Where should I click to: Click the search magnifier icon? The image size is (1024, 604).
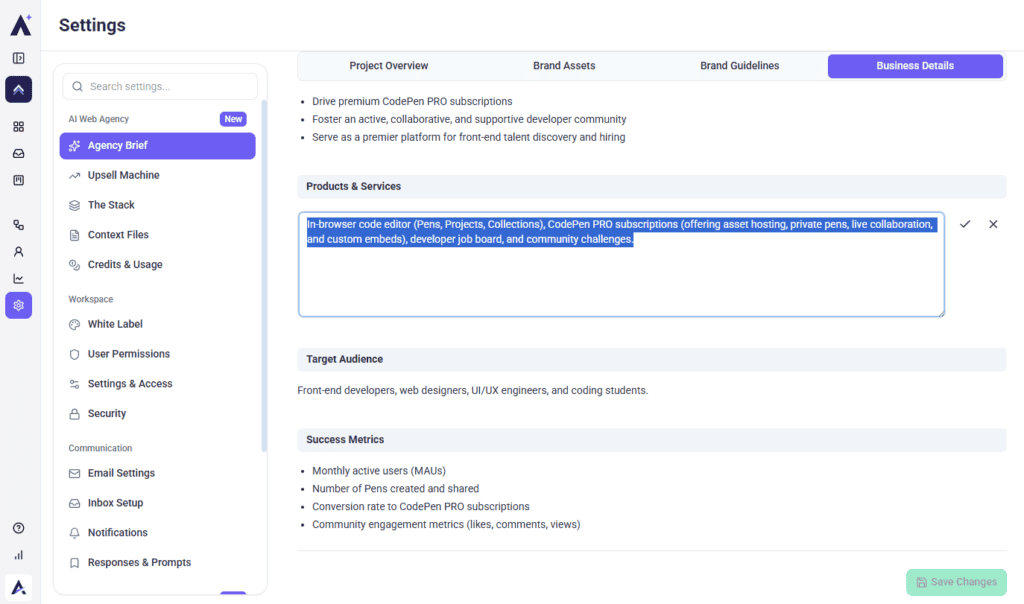77,86
